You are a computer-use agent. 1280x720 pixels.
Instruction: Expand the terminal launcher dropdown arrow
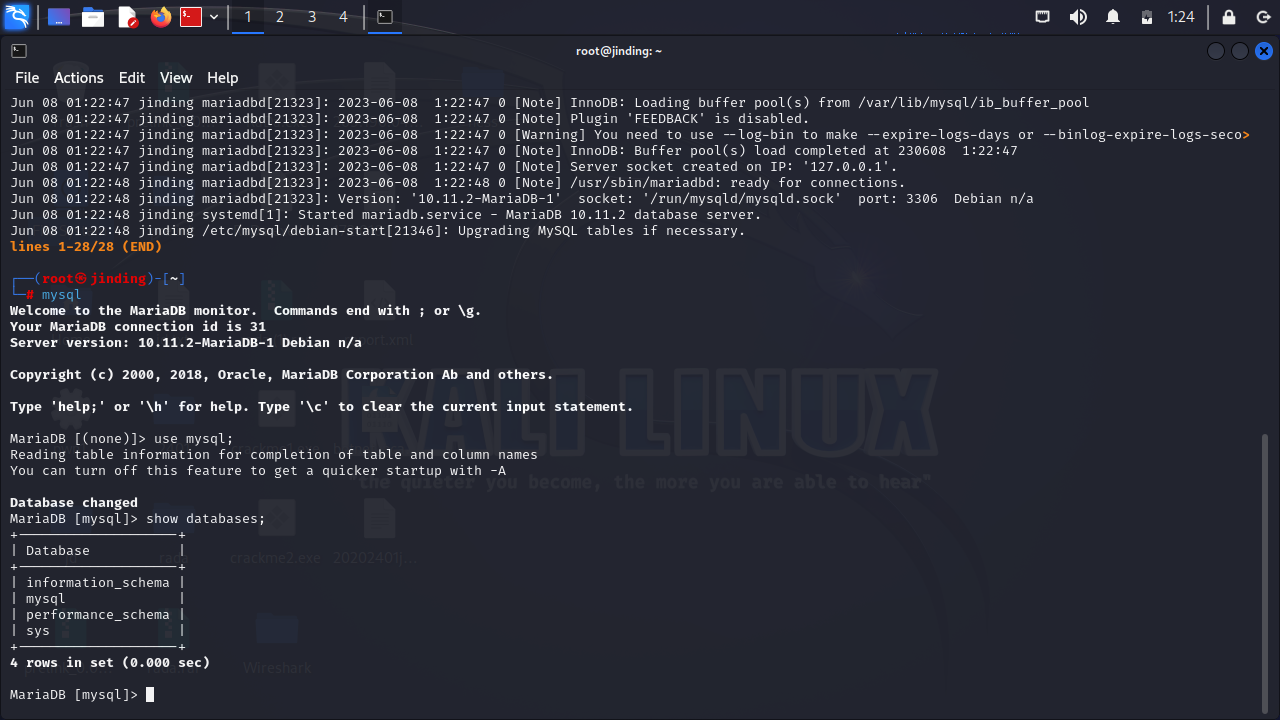(213, 17)
